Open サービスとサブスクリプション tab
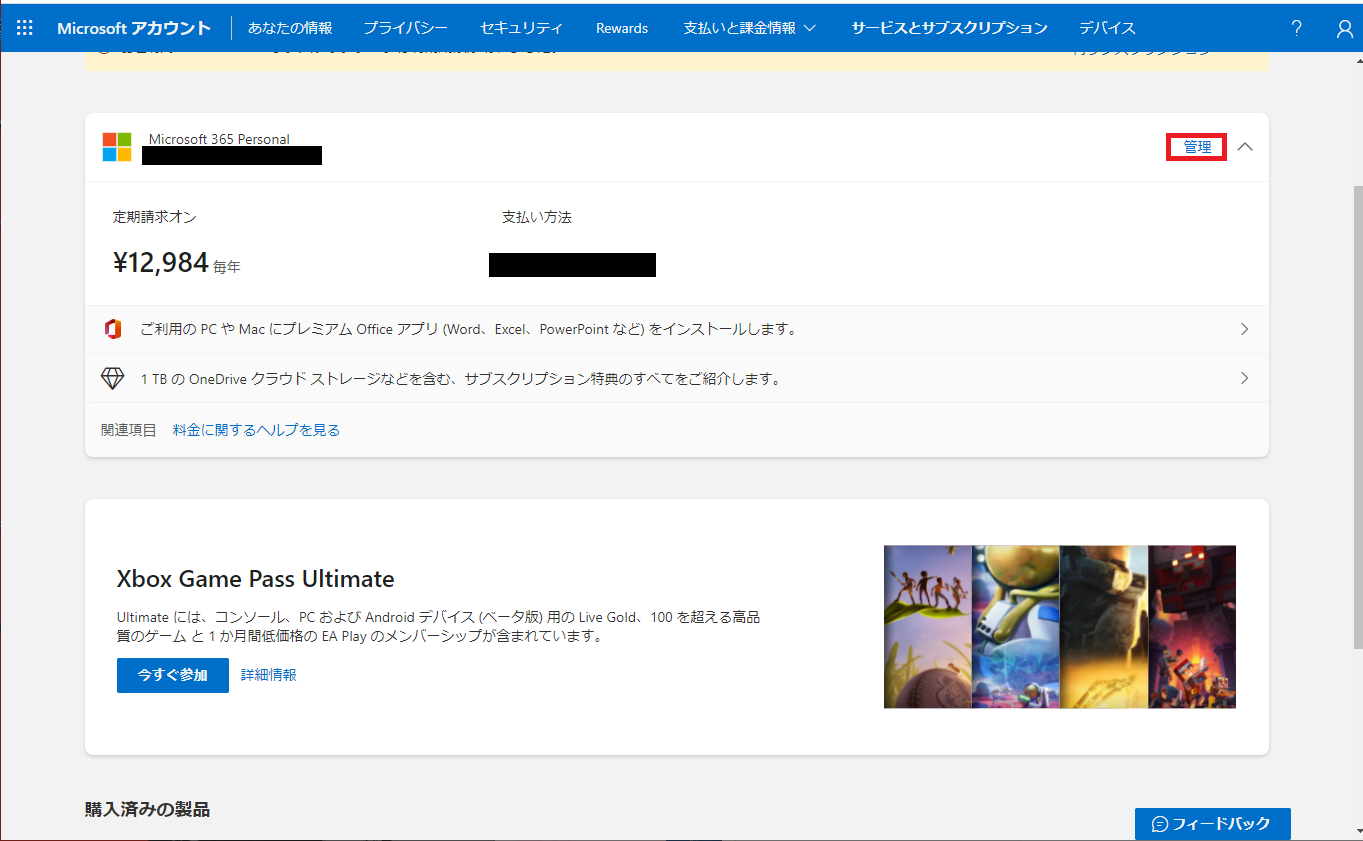1363x841 pixels. [949, 28]
